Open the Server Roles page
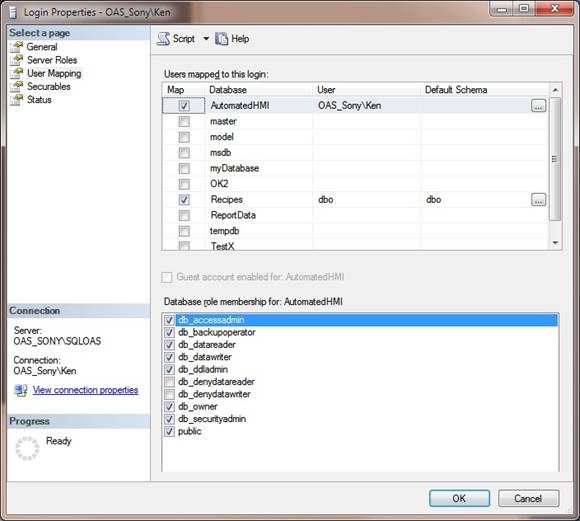This screenshot has height=521, width=580. [52, 60]
